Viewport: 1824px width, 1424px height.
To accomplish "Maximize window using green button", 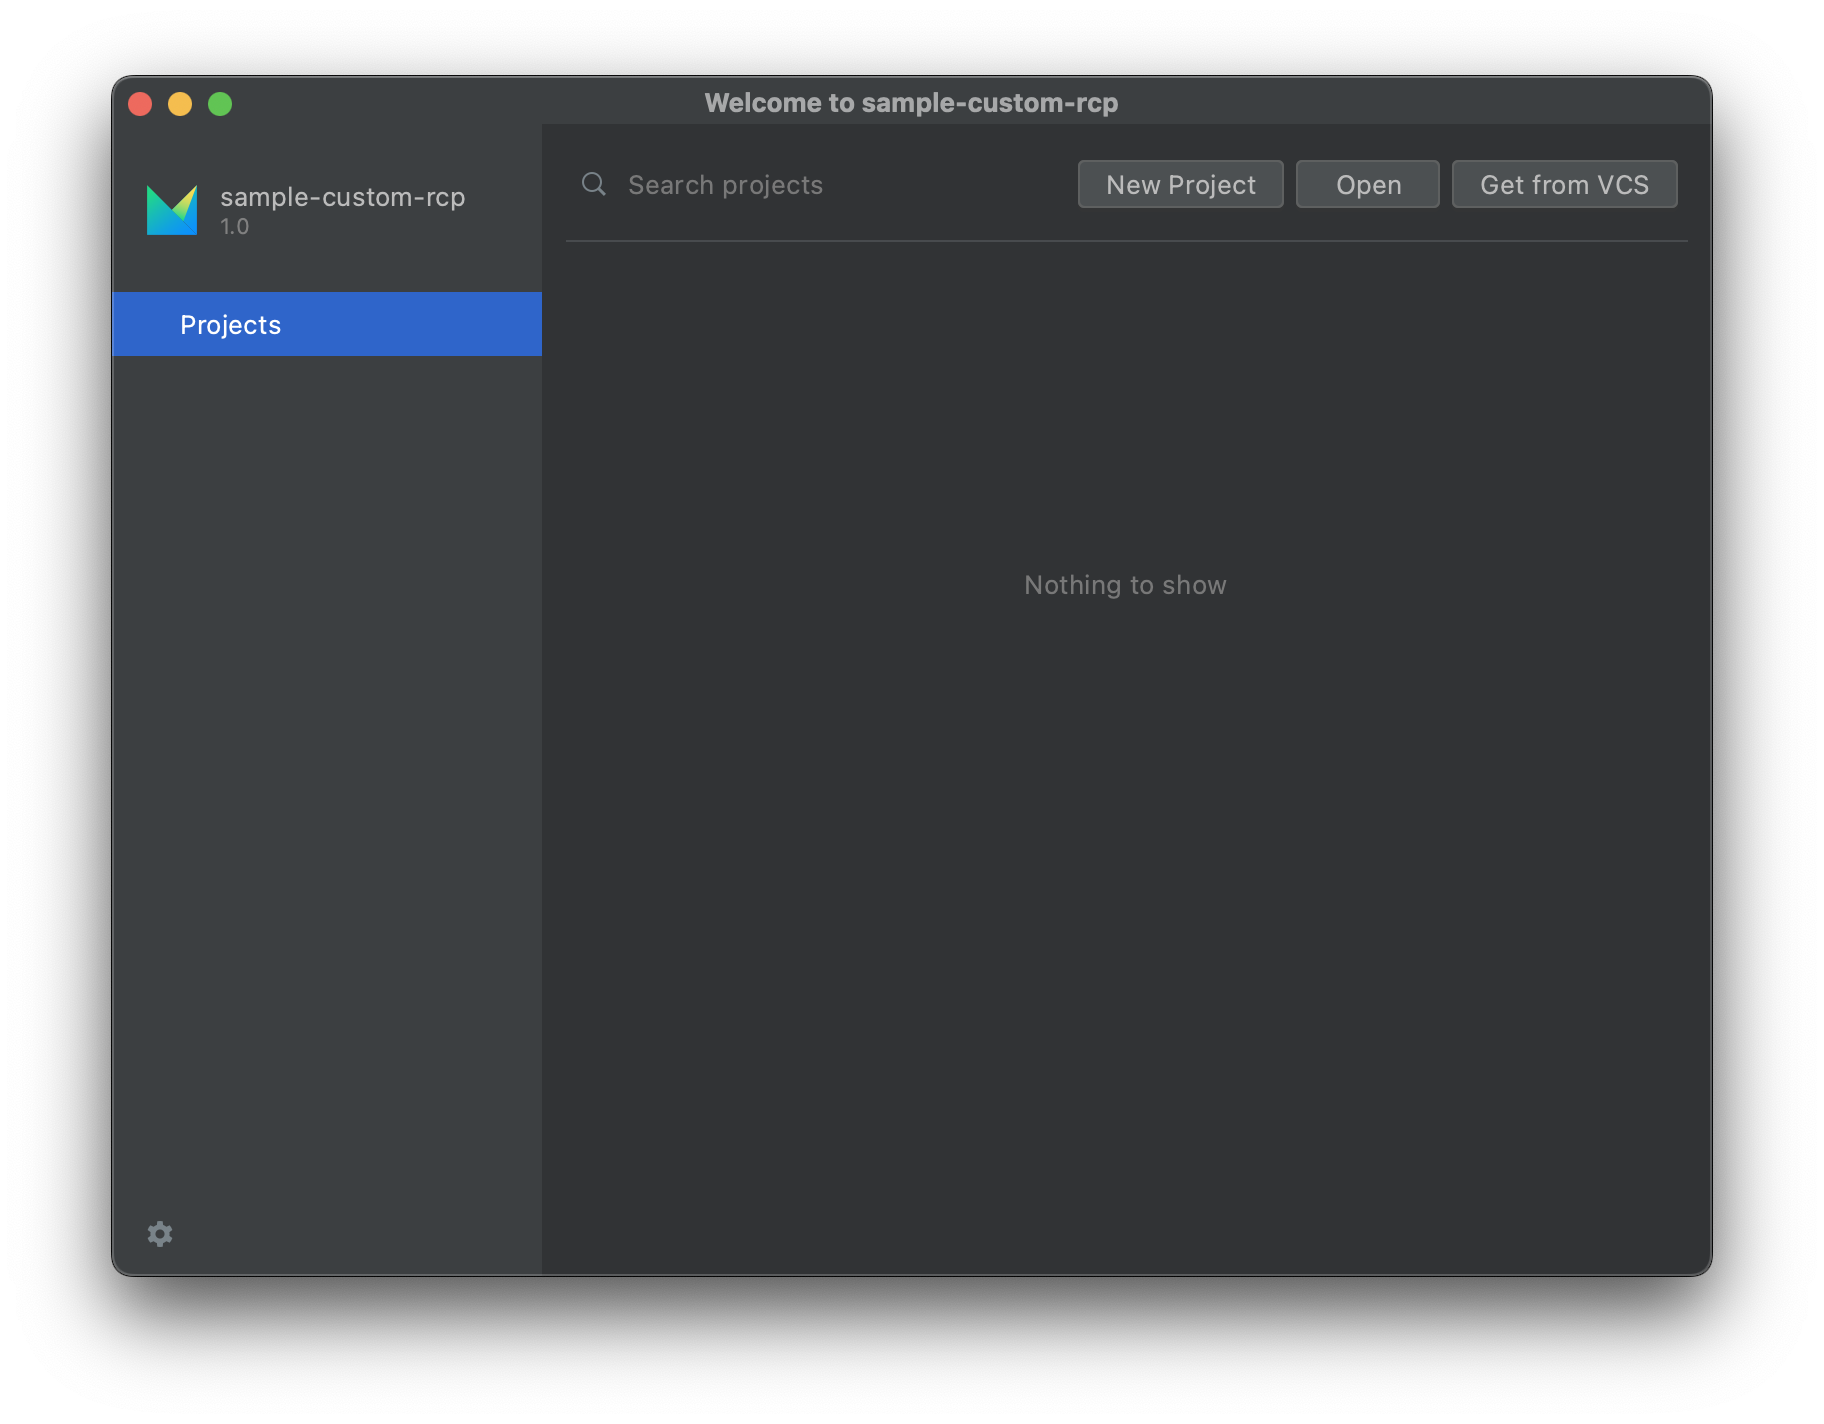I will (220, 104).
